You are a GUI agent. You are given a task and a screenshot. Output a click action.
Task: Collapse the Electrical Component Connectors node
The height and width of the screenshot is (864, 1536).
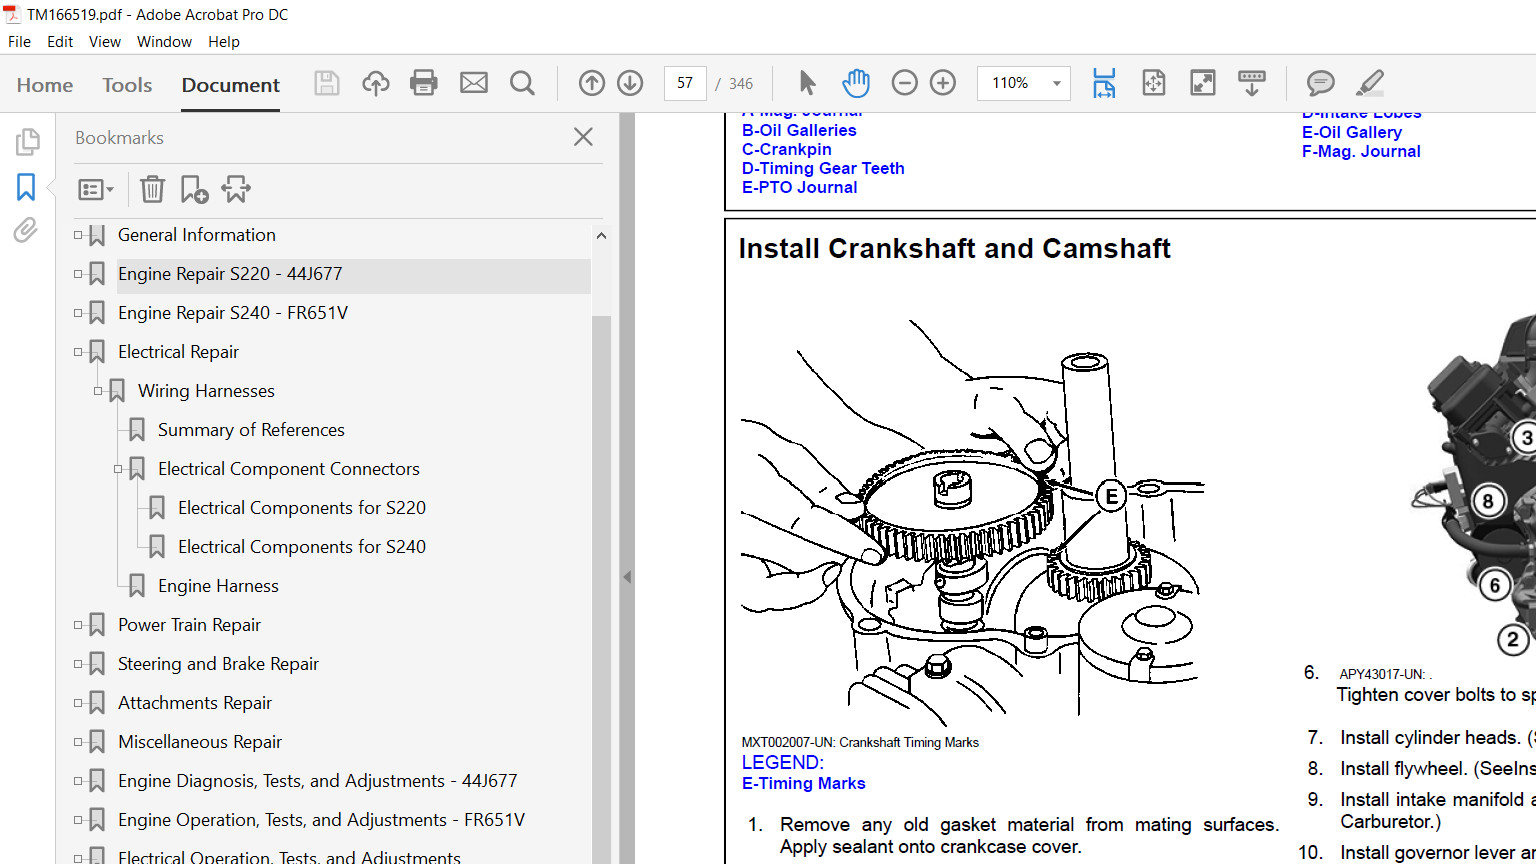pyautogui.click(x=118, y=469)
